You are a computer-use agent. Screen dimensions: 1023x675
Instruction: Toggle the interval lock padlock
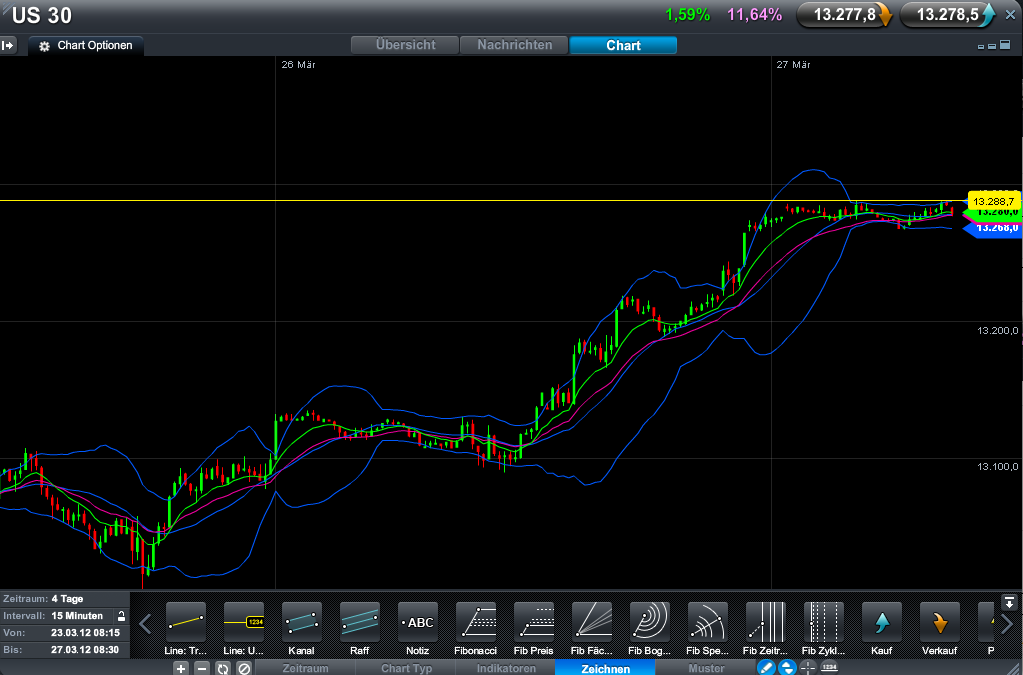click(x=121, y=616)
